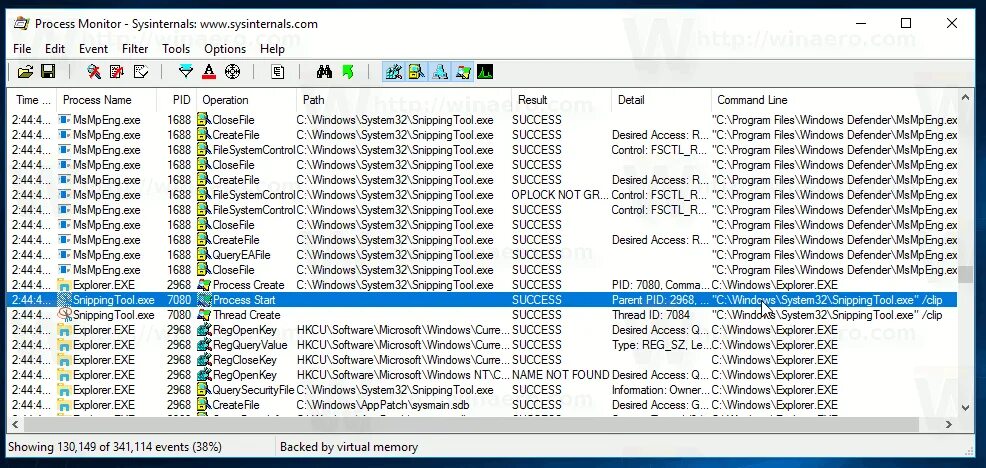
Task: Select the Thread Create operation cell
Action: click(x=246, y=315)
